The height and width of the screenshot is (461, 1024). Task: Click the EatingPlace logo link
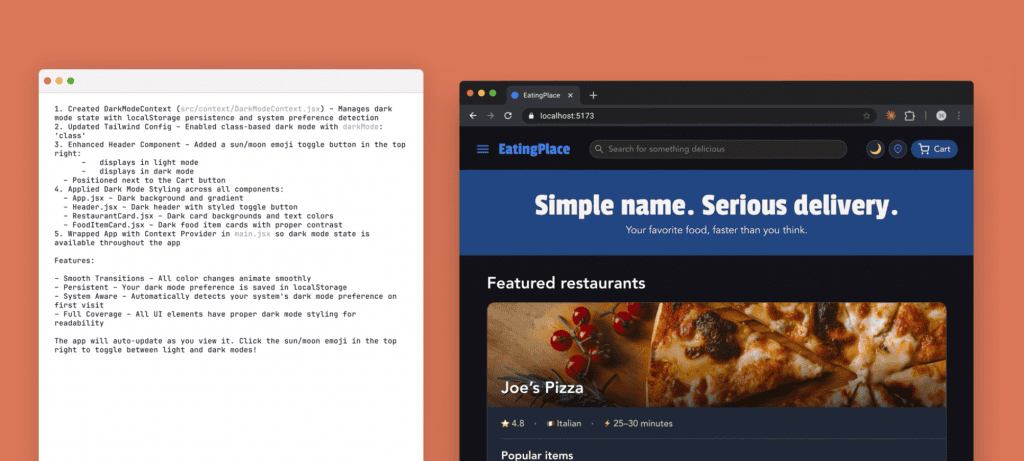(534, 150)
